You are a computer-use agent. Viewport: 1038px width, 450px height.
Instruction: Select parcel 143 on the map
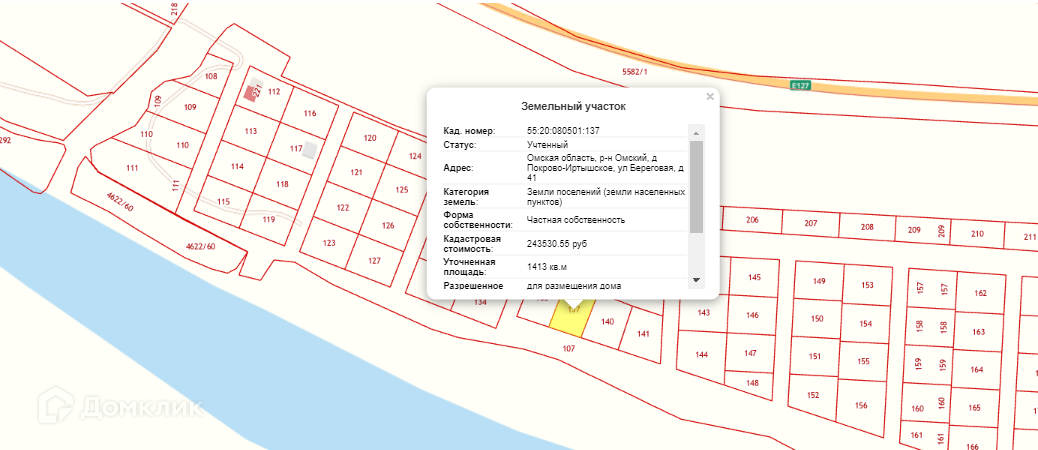(704, 312)
